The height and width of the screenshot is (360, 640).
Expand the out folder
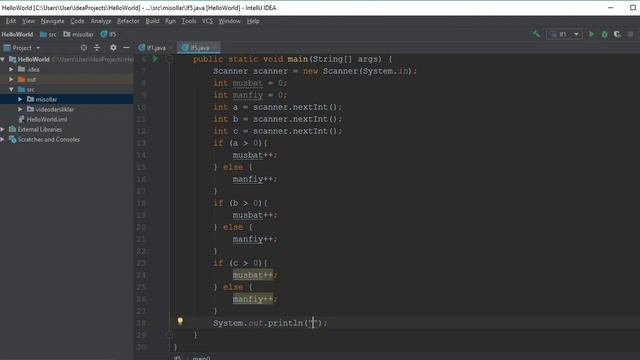[x=11, y=80]
